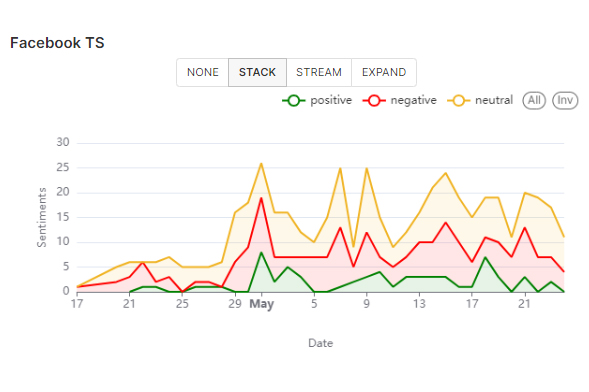Click the '25' y-axis tick label
The height and width of the screenshot is (392, 589).
[63, 167]
